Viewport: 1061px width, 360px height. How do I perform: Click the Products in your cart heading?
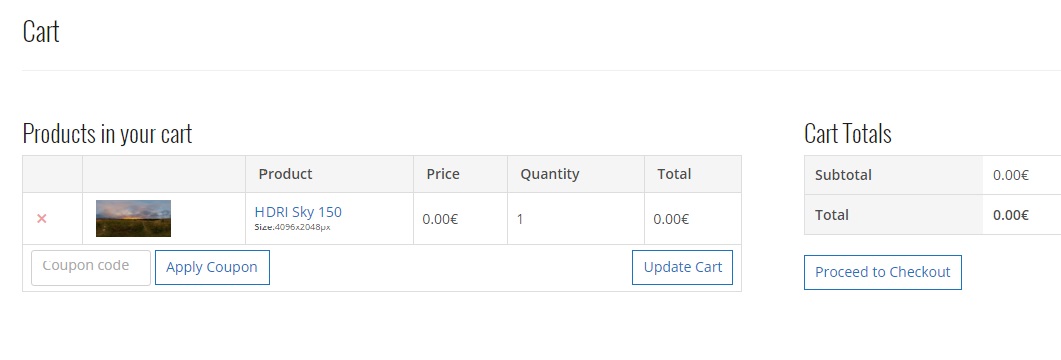pos(108,133)
